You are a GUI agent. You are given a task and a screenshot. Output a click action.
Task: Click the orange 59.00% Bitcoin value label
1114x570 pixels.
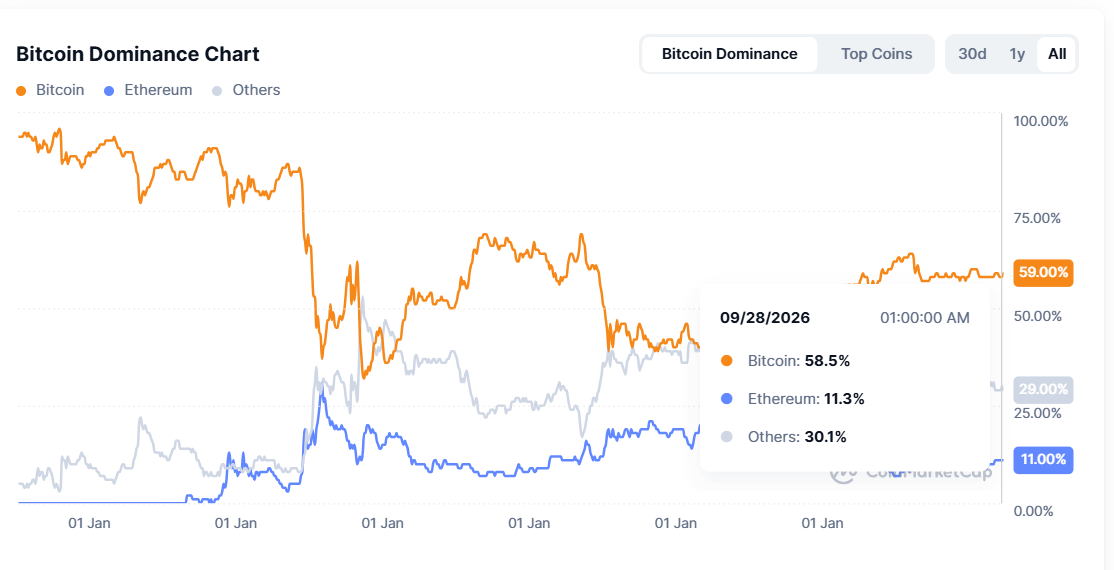tap(1043, 272)
